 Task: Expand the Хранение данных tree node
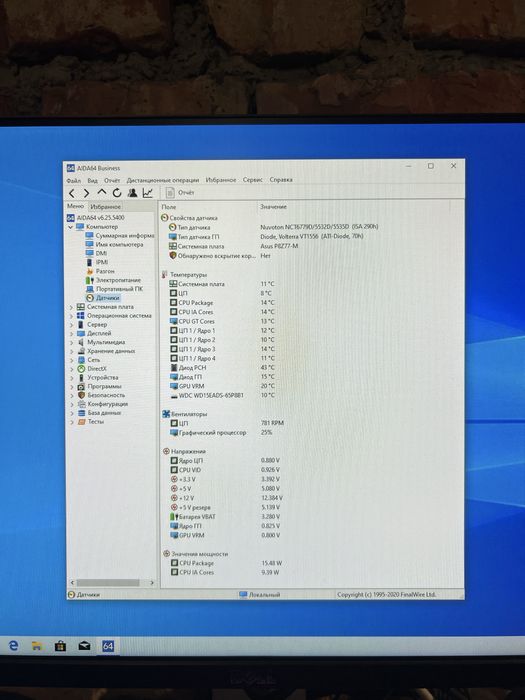point(71,351)
